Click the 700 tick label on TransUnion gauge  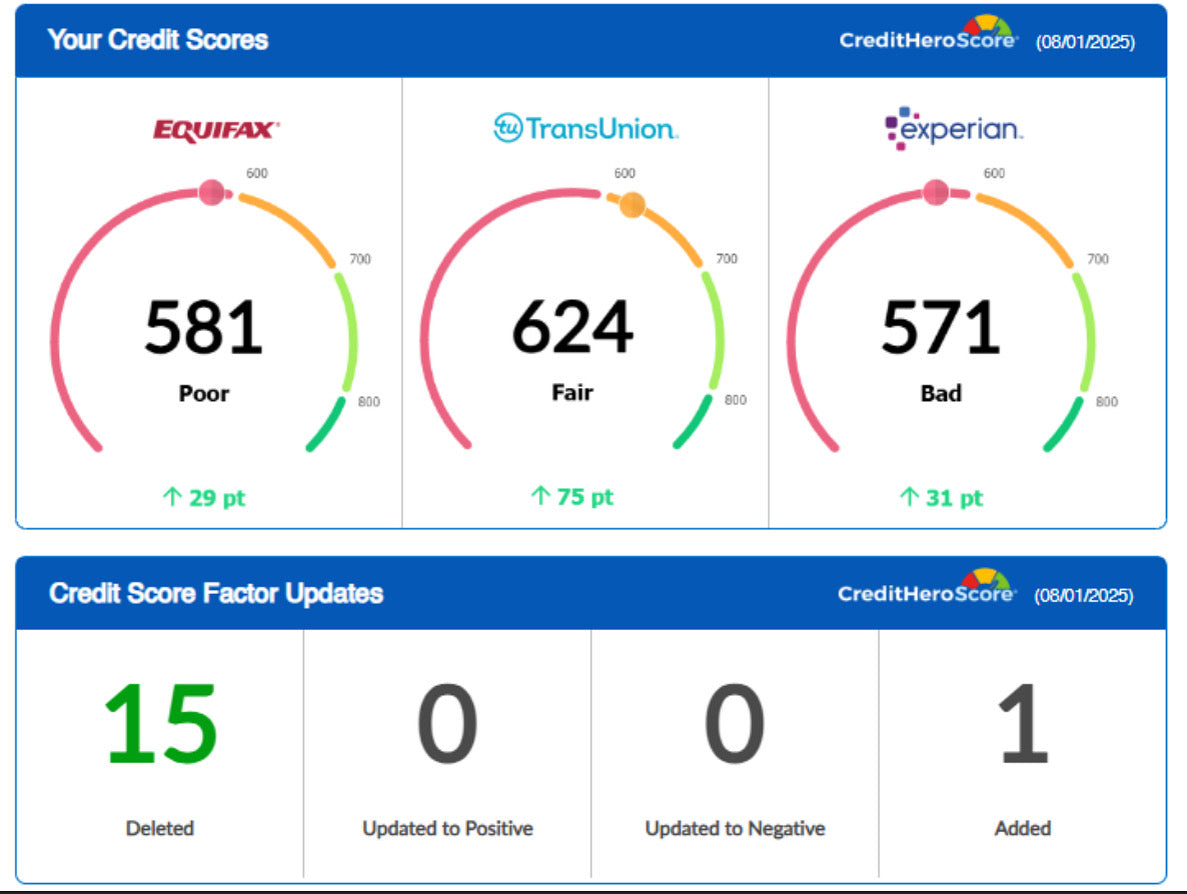tap(727, 259)
